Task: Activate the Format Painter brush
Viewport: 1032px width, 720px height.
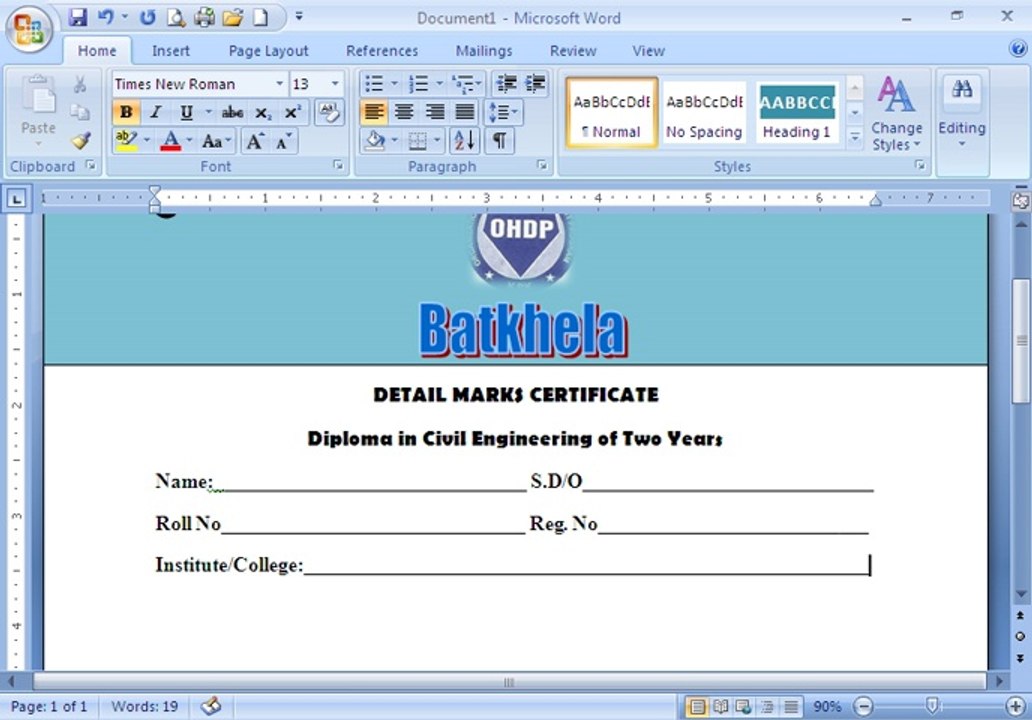Action: pos(81,140)
